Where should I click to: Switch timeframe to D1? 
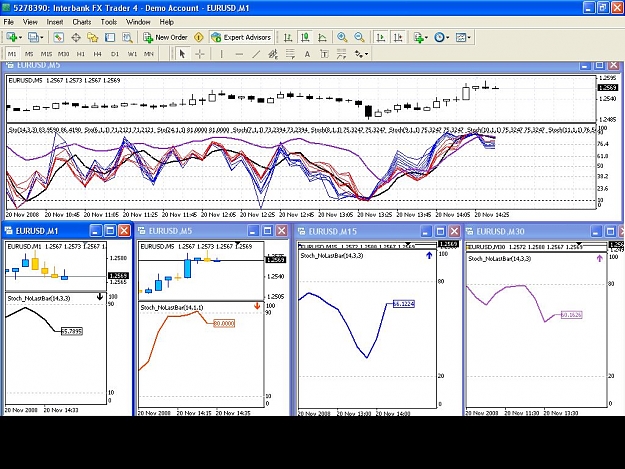pos(115,54)
